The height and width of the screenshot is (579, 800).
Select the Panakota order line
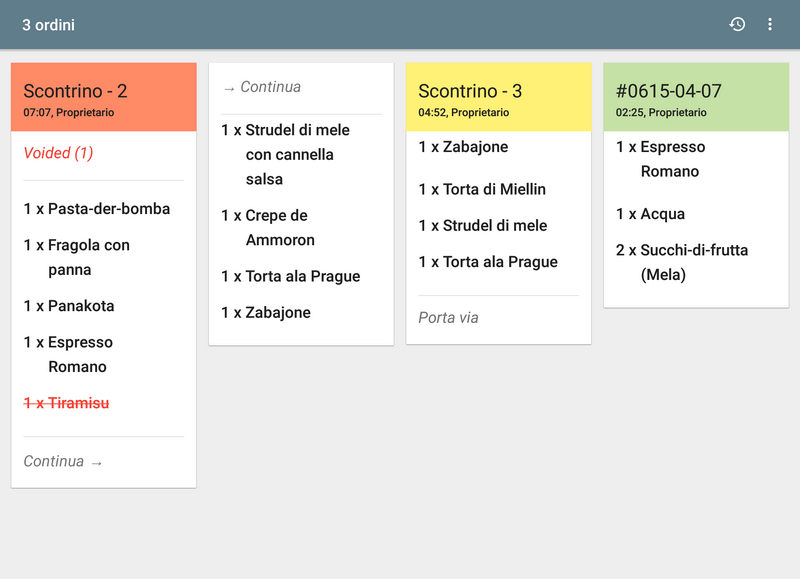[x=69, y=306]
